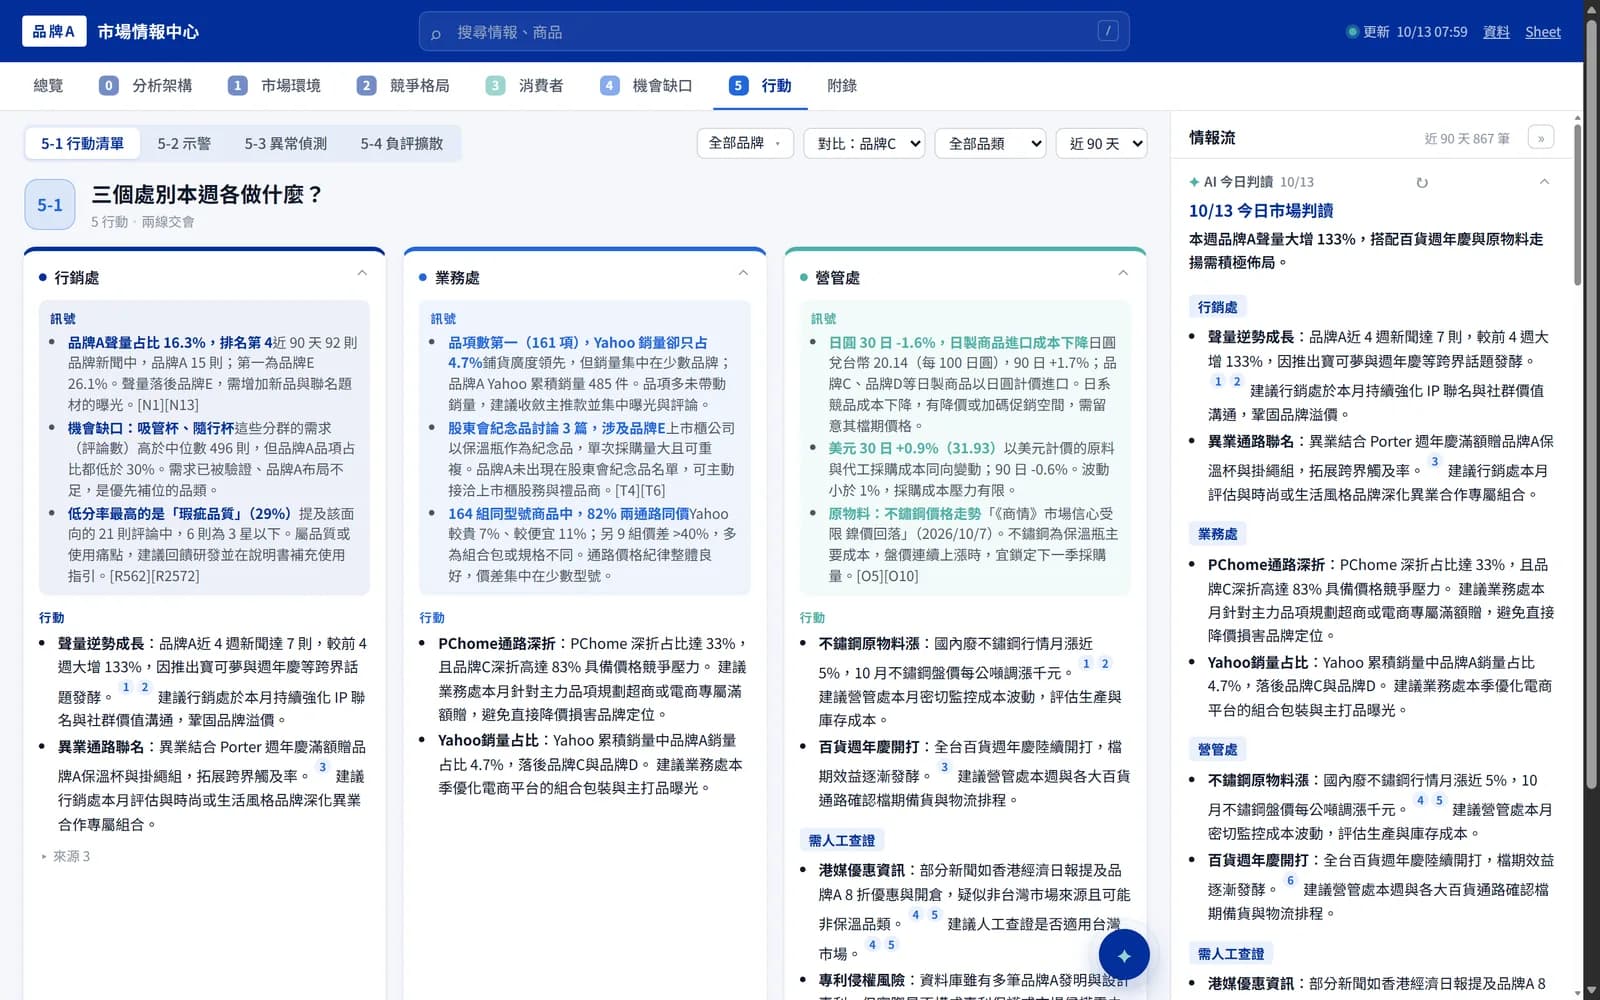Click the 品牌A聲量占比 16.3% headline in 行銷處
The width and height of the screenshot is (1600, 1000).
tap(170, 343)
